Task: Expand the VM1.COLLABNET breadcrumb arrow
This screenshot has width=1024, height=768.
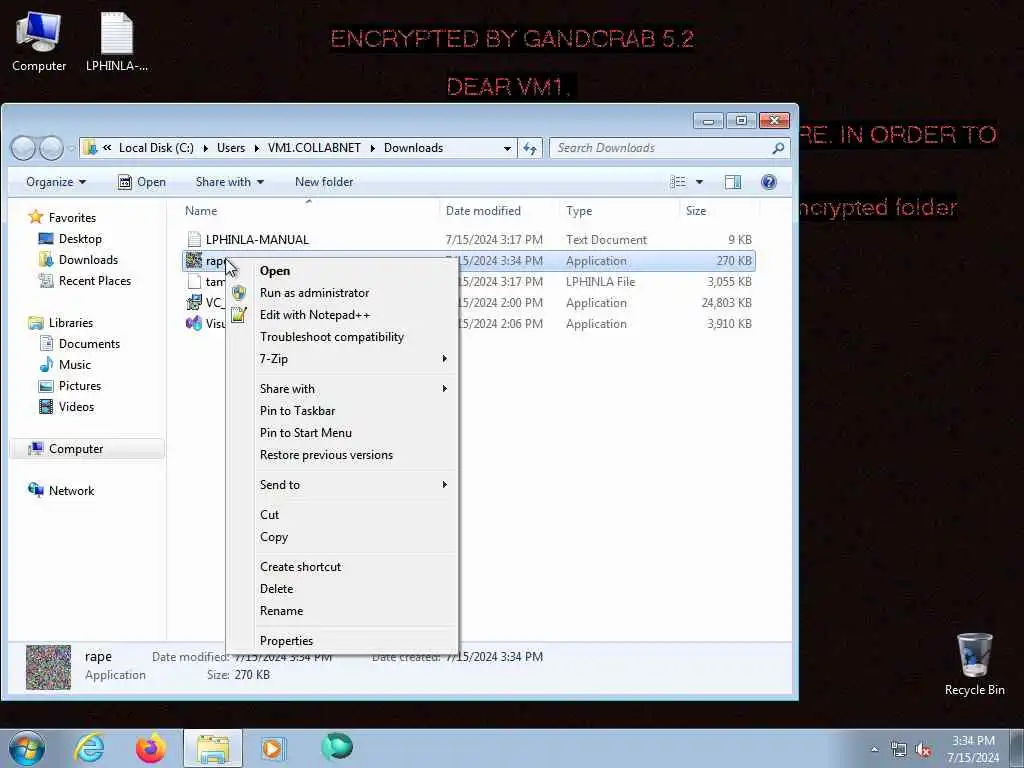Action: tap(373, 148)
